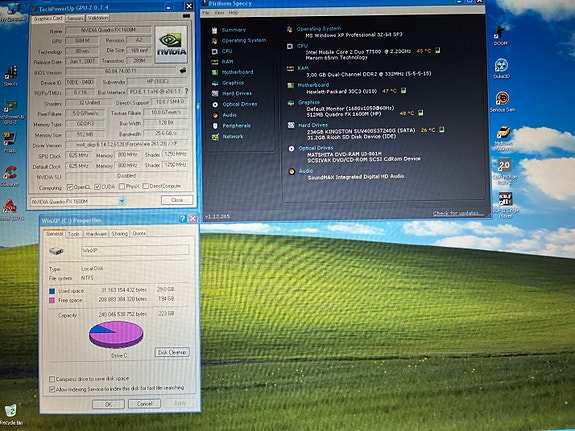
Task: Select CPU in the Speccy sidebar
Action: coord(227,51)
